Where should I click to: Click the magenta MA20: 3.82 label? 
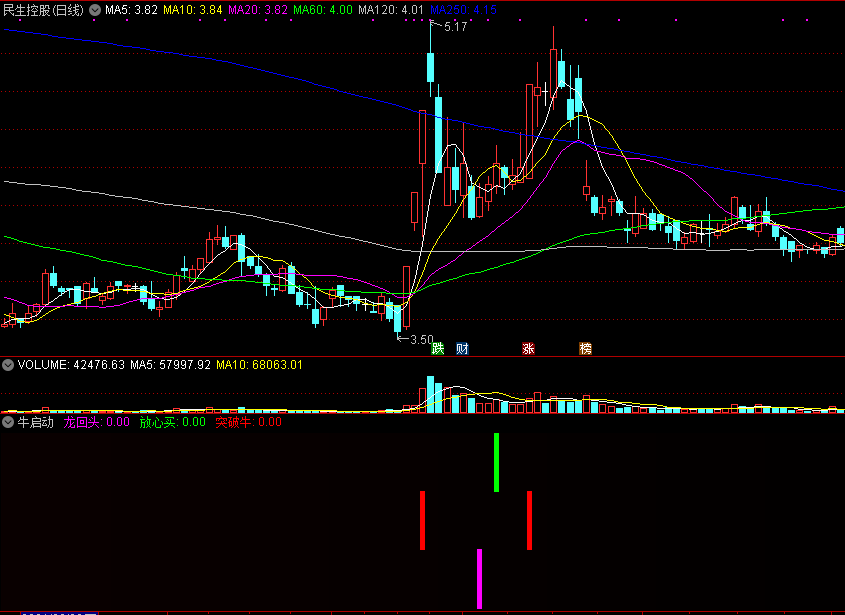[x=258, y=10]
